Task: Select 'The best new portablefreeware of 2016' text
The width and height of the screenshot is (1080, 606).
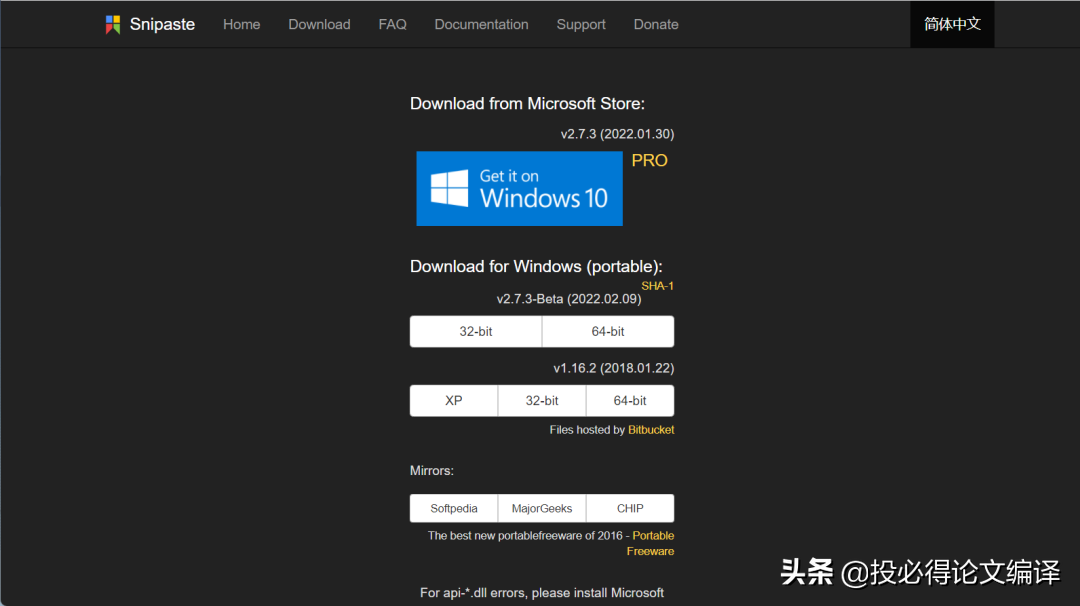Action: 525,536
